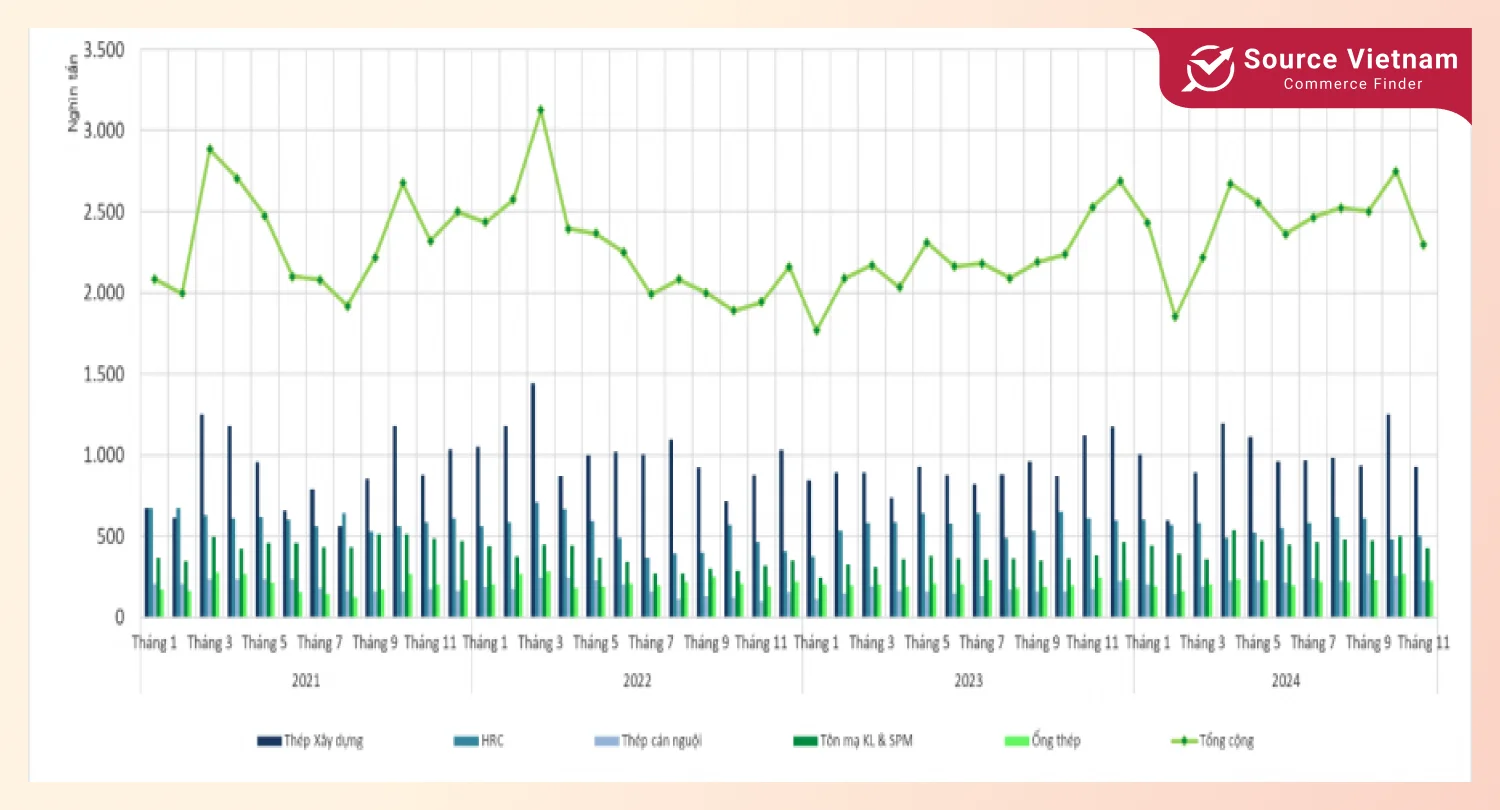Select the bright green Ống thép legend swatch

(x=1015, y=741)
